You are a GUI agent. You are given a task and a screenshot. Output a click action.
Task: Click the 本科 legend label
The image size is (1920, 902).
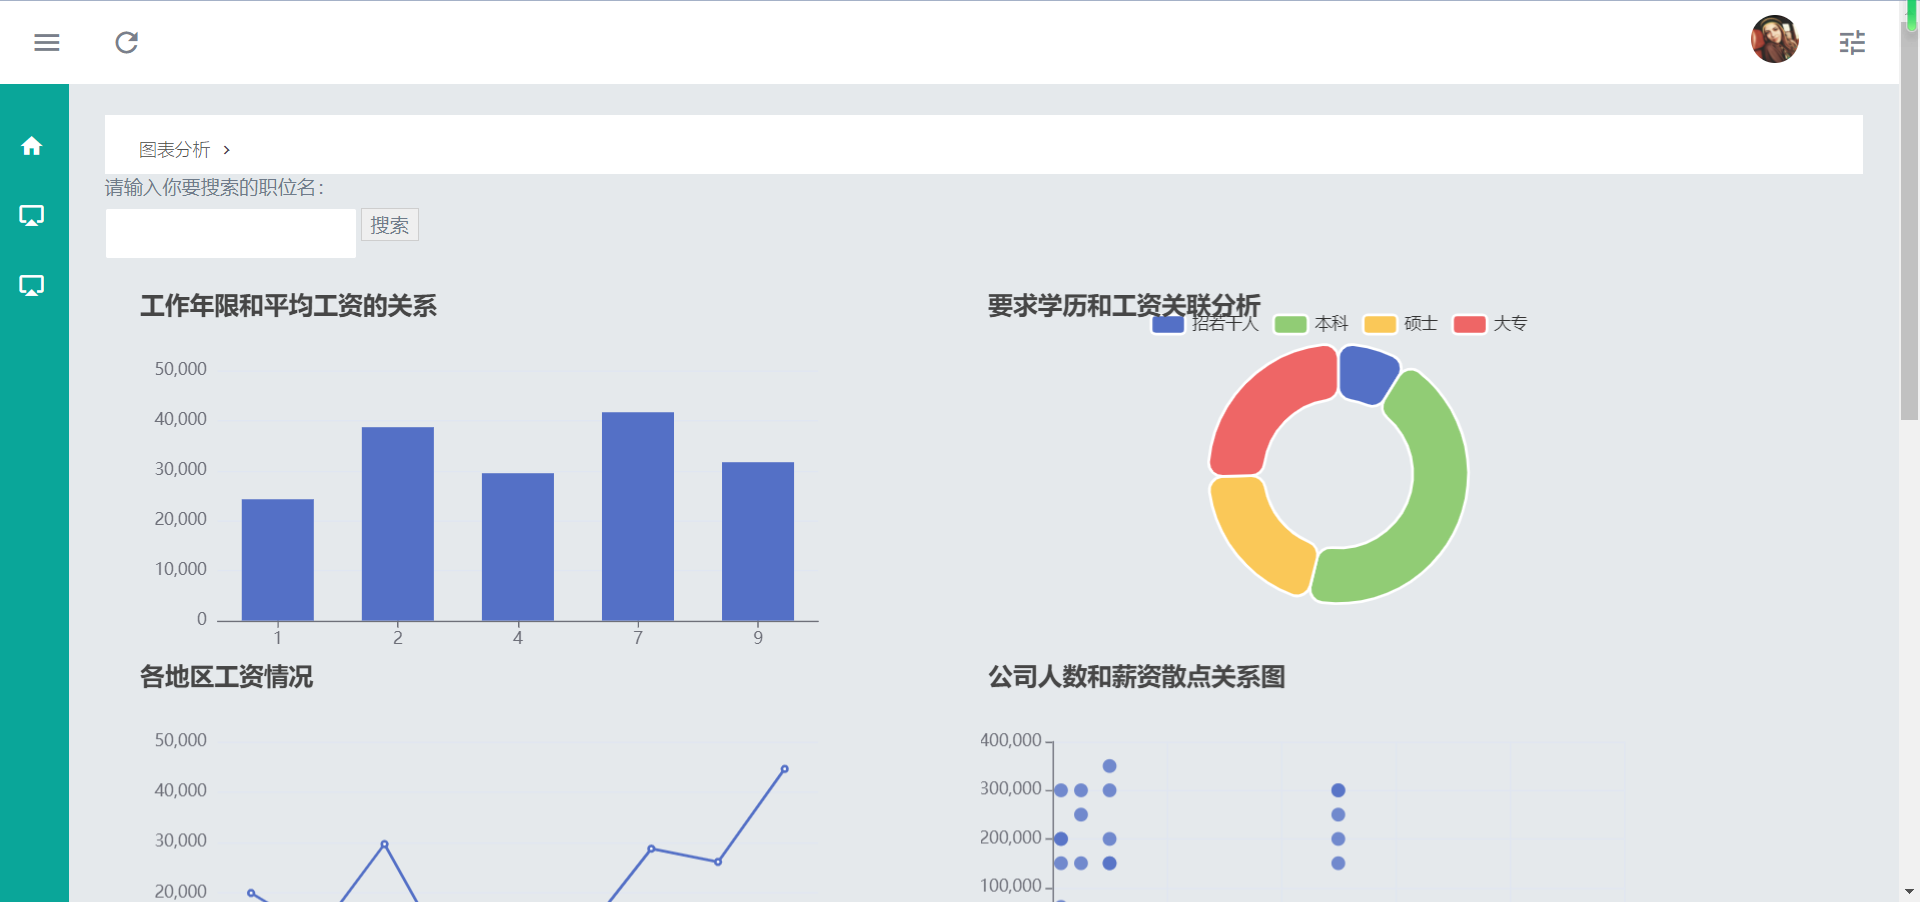[x=1331, y=324]
